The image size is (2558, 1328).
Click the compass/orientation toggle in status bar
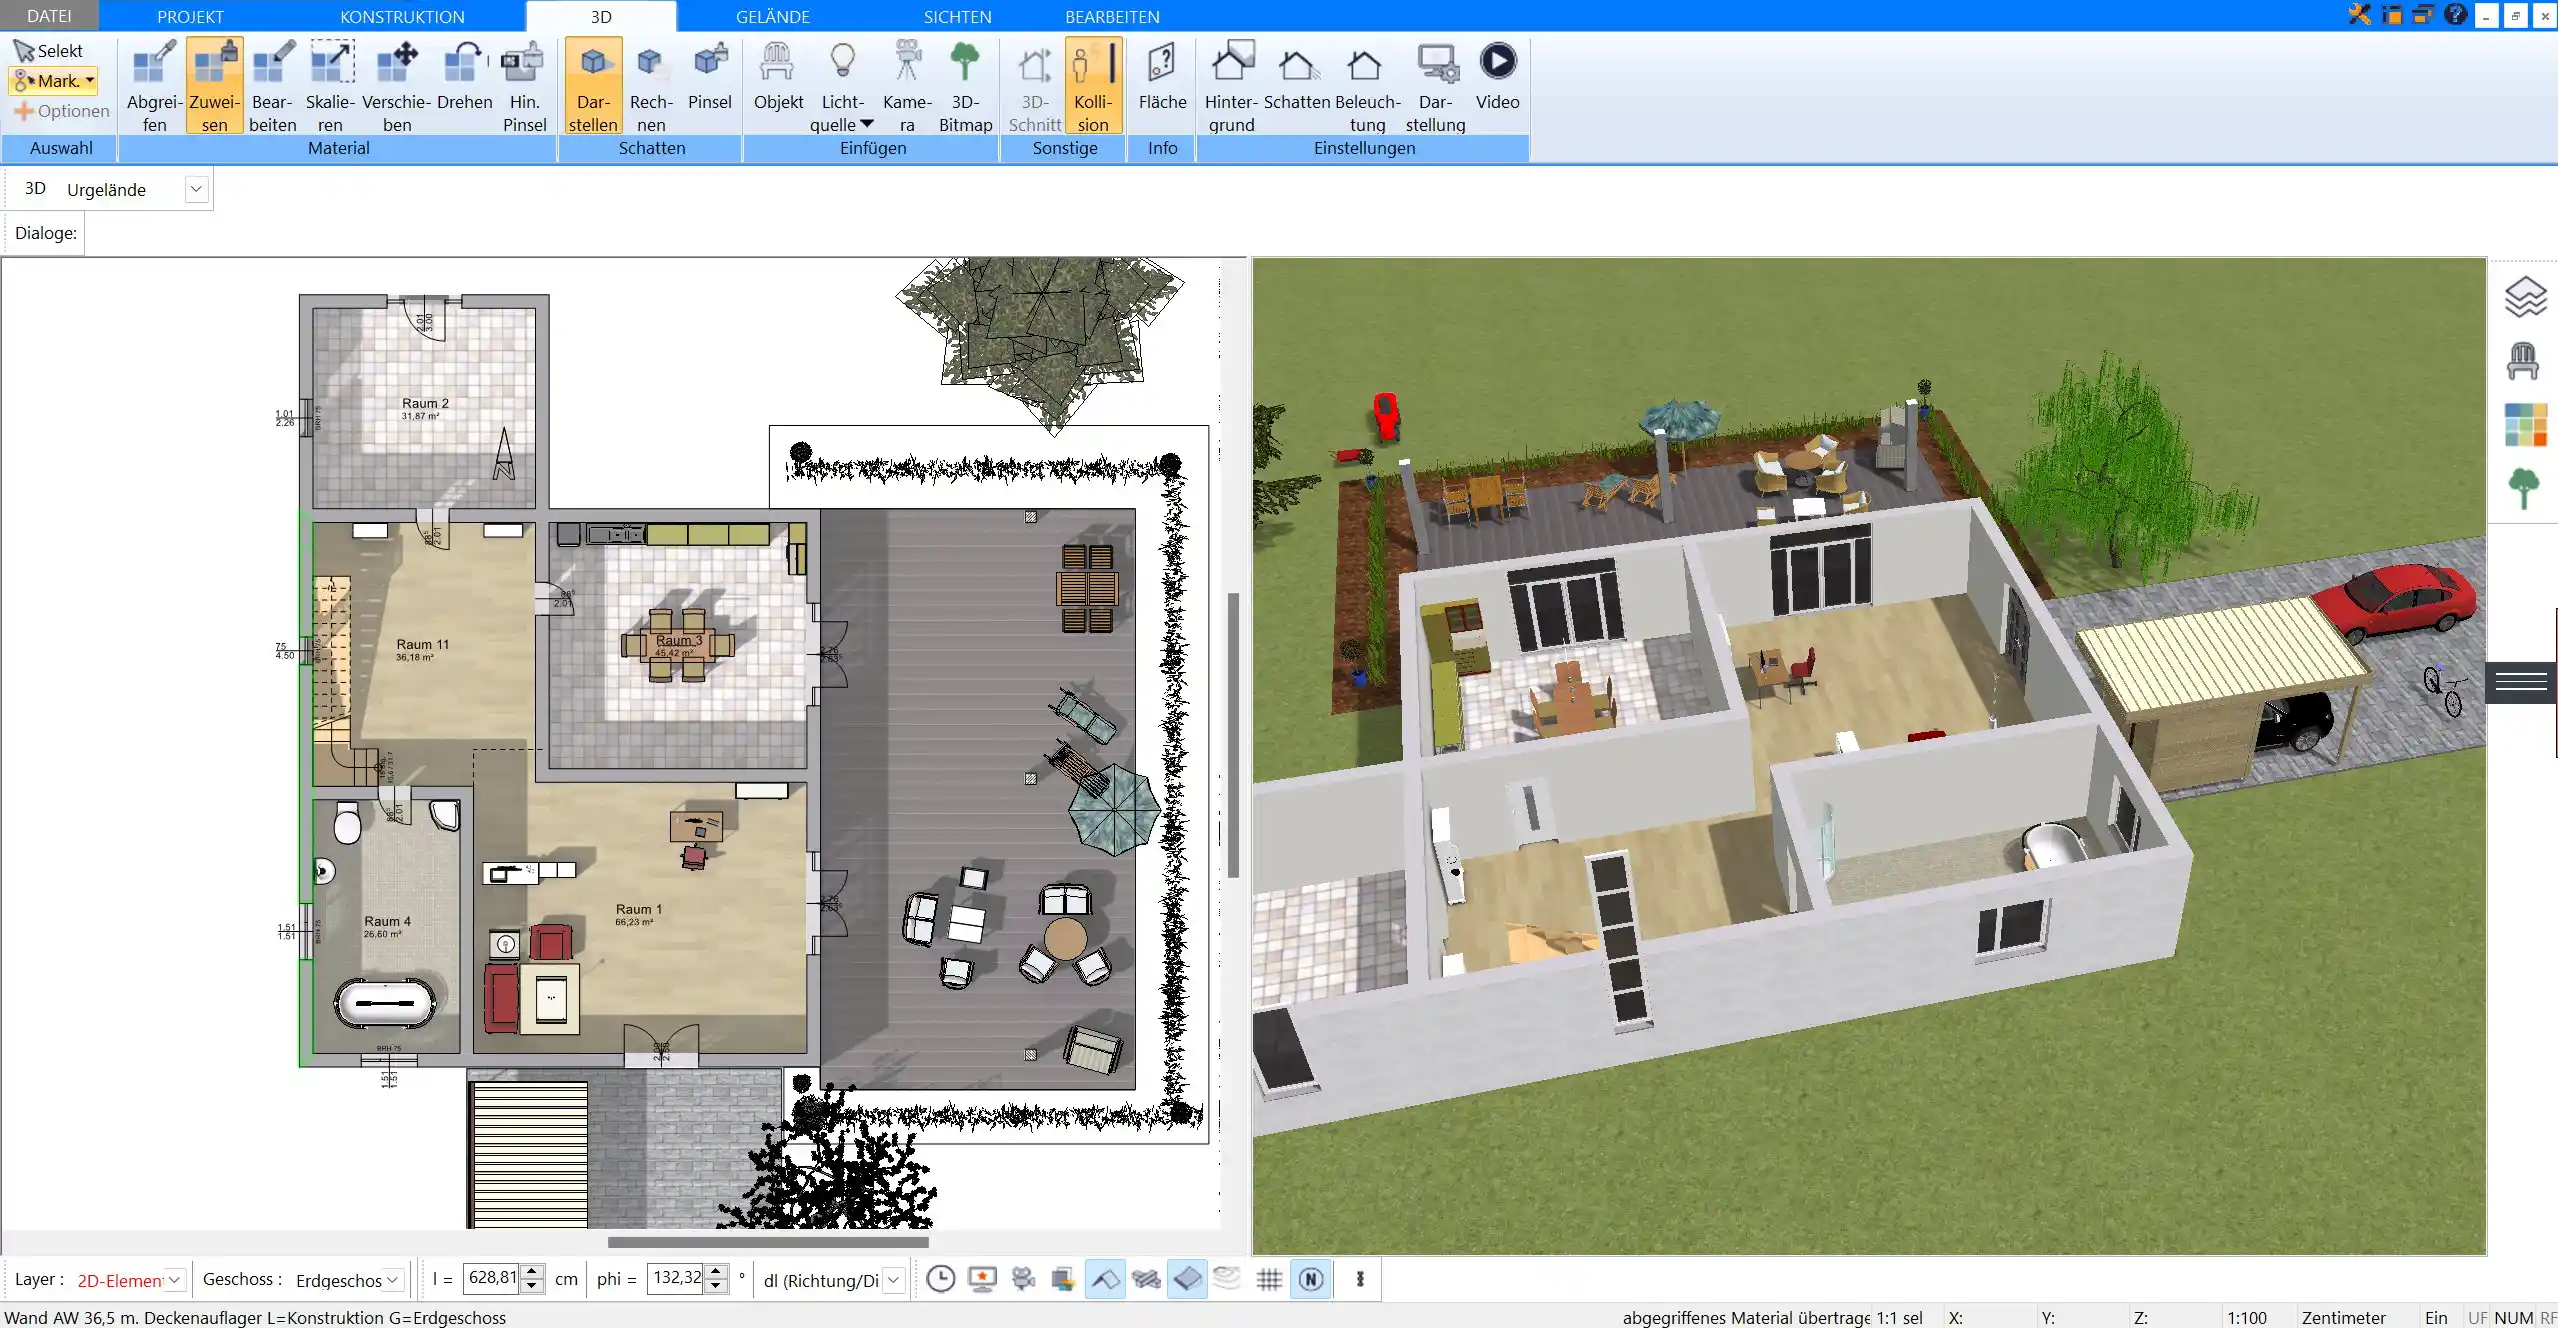click(1313, 1279)
